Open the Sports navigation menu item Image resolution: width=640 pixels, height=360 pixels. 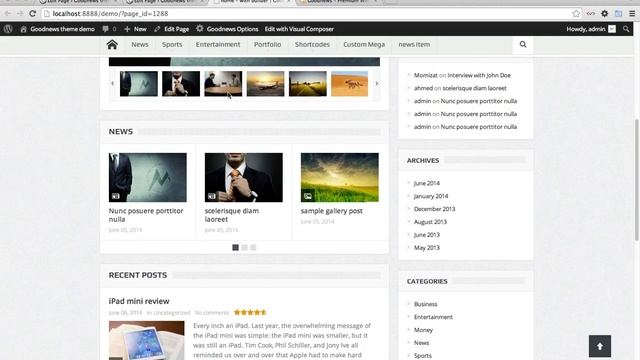pos(172,44)
